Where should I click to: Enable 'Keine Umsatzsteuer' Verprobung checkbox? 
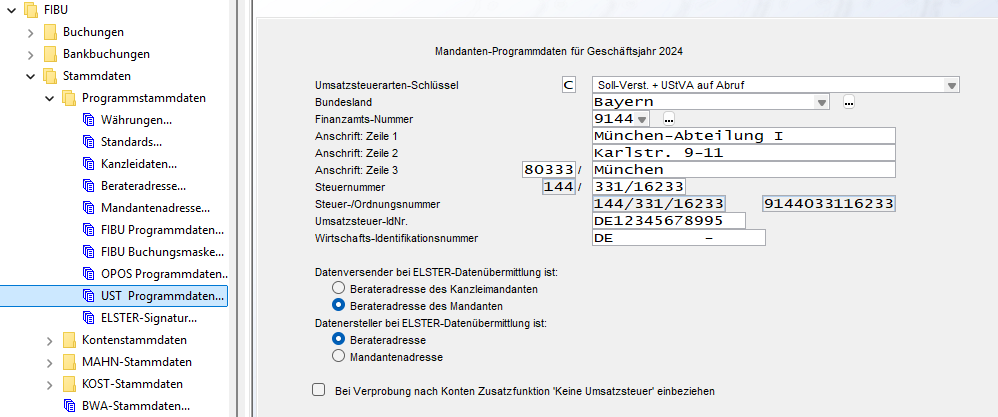coord(319,390)
